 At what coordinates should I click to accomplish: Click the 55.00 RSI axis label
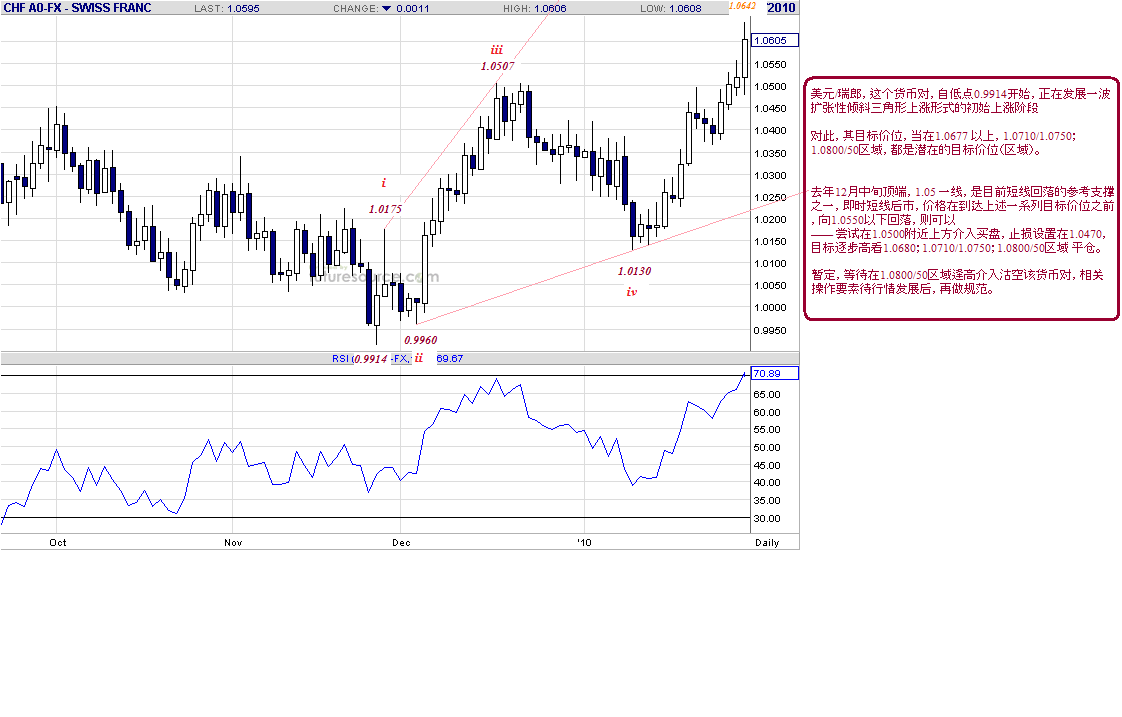766,430
